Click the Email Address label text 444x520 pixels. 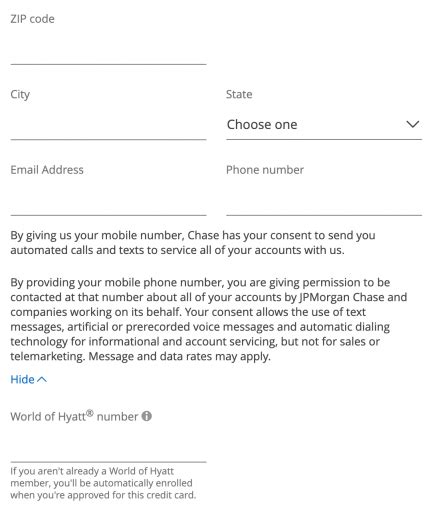(47, 170)
